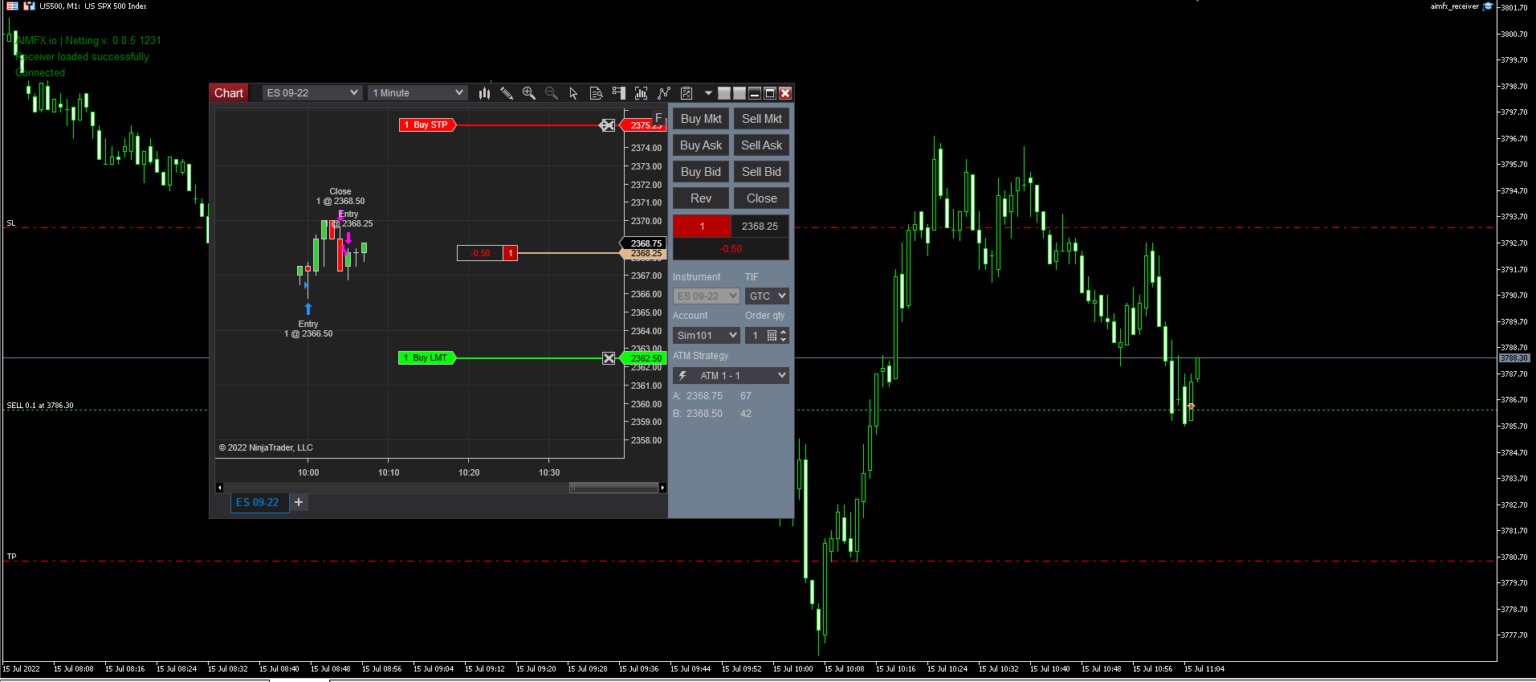Open the order quantity calculator icon

coord(772,335)
